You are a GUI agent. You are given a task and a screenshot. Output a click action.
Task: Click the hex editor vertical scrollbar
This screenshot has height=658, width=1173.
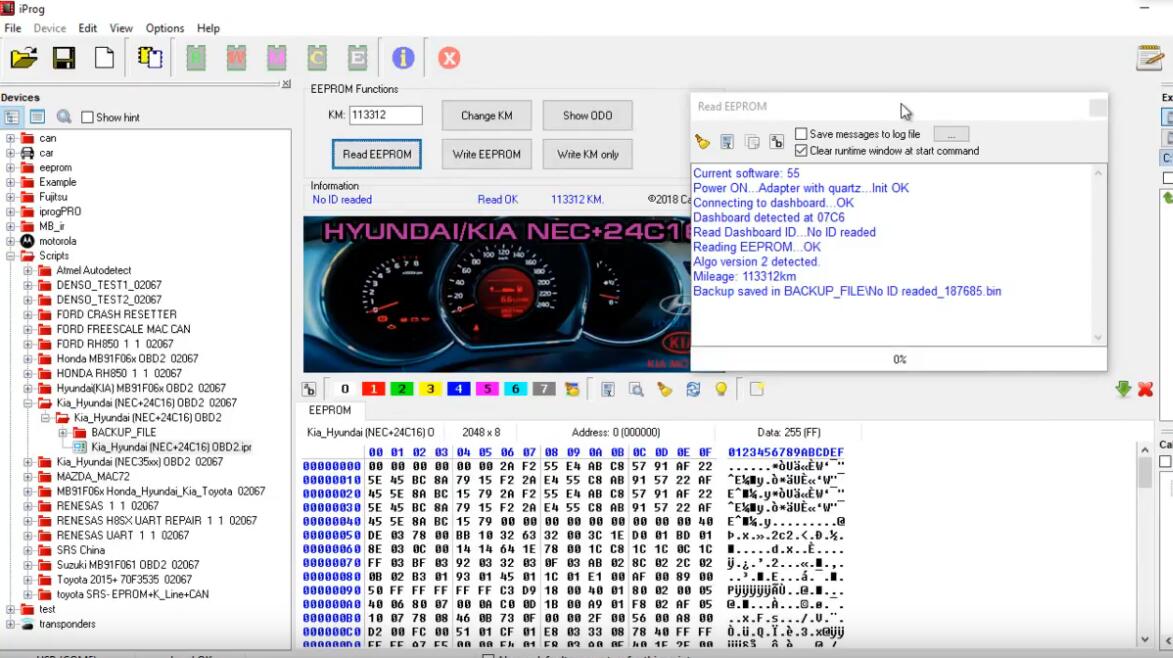[x=1145, y=544]
